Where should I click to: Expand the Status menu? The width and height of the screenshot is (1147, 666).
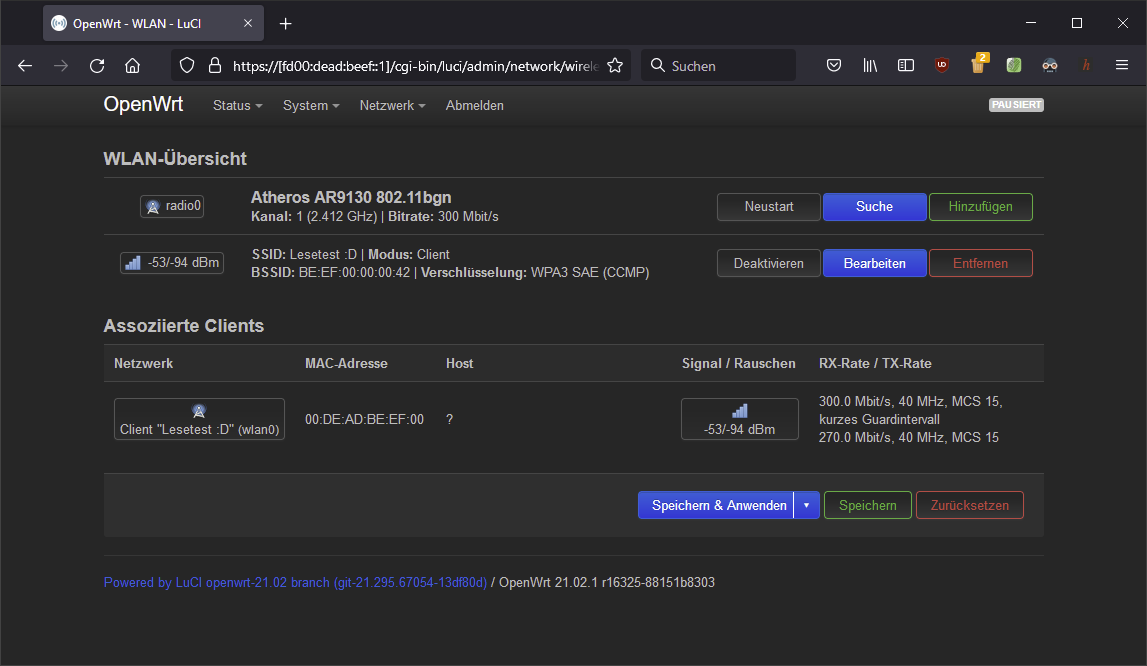pyautogui.click(x=237, y=105)
